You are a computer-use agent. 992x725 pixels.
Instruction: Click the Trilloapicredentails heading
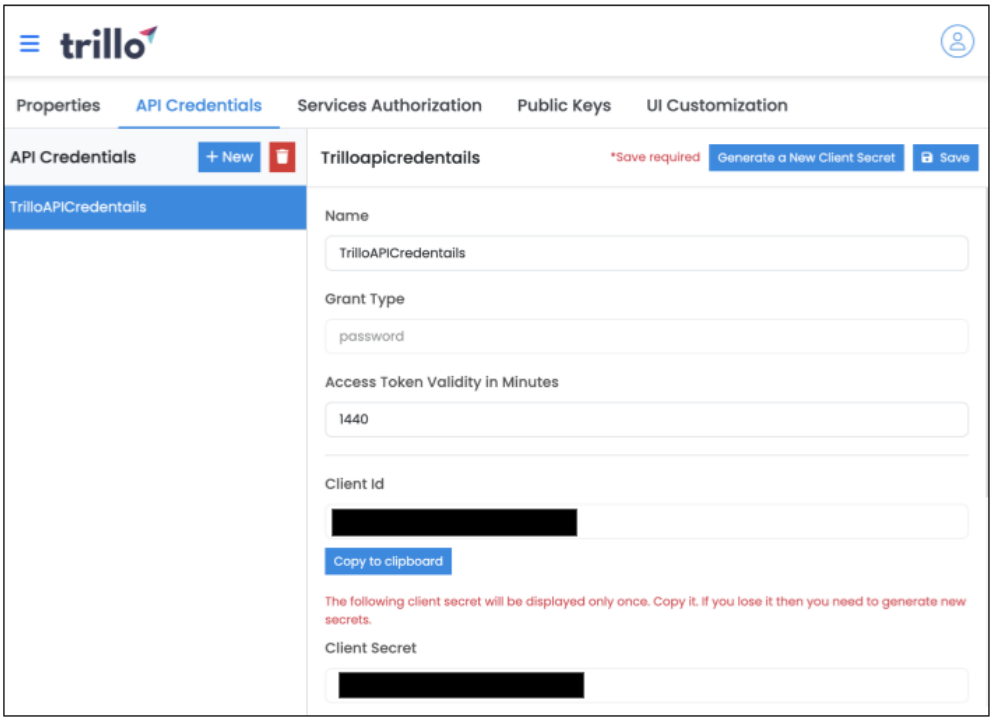click(x=400, y=158)
